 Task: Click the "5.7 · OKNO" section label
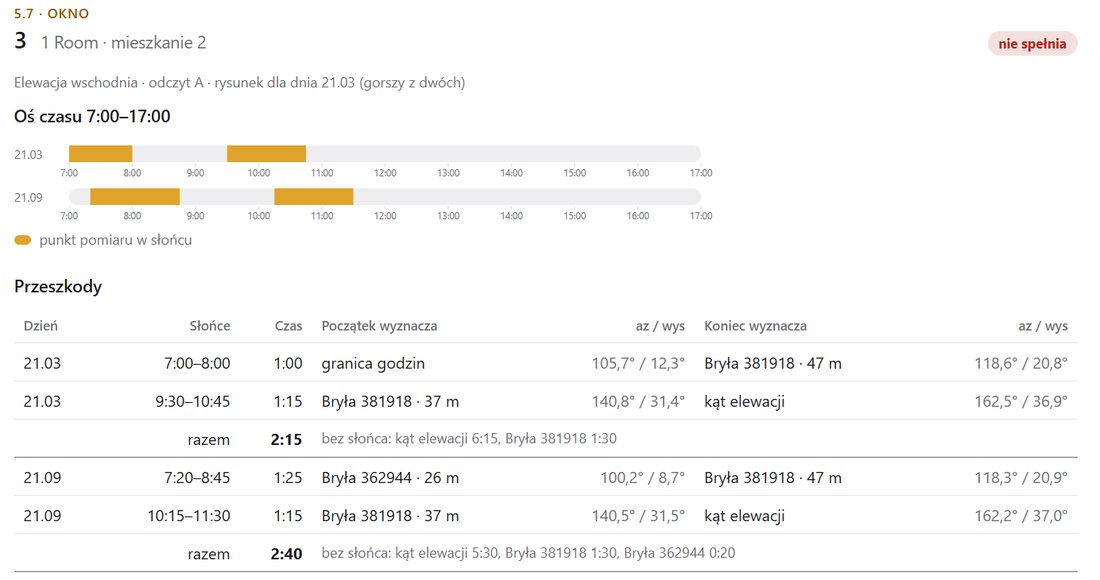coord(51,13)
